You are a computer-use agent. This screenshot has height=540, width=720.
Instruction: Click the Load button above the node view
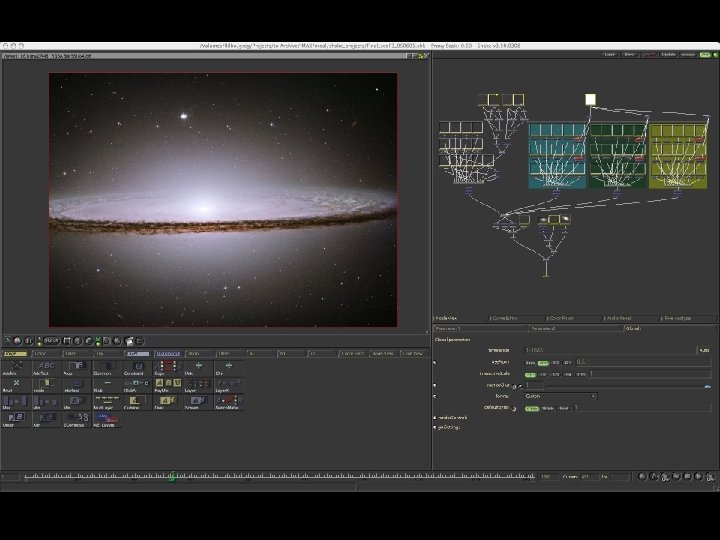(x=610, y=54)
